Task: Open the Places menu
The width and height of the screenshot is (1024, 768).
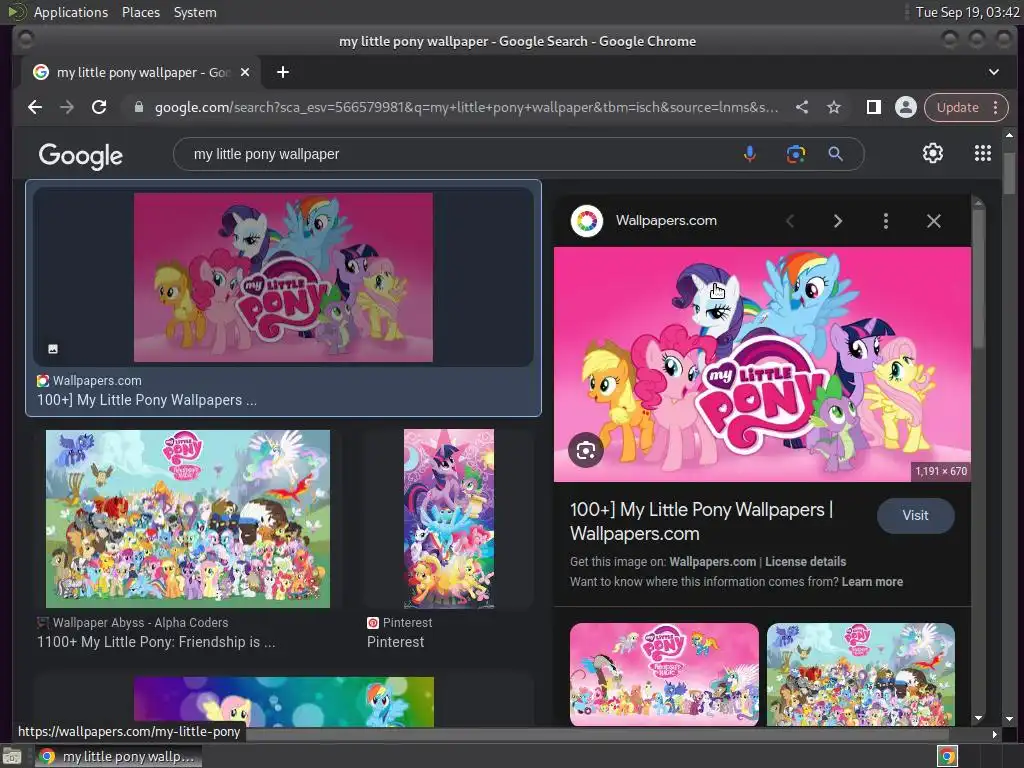Action: [140, 12]
